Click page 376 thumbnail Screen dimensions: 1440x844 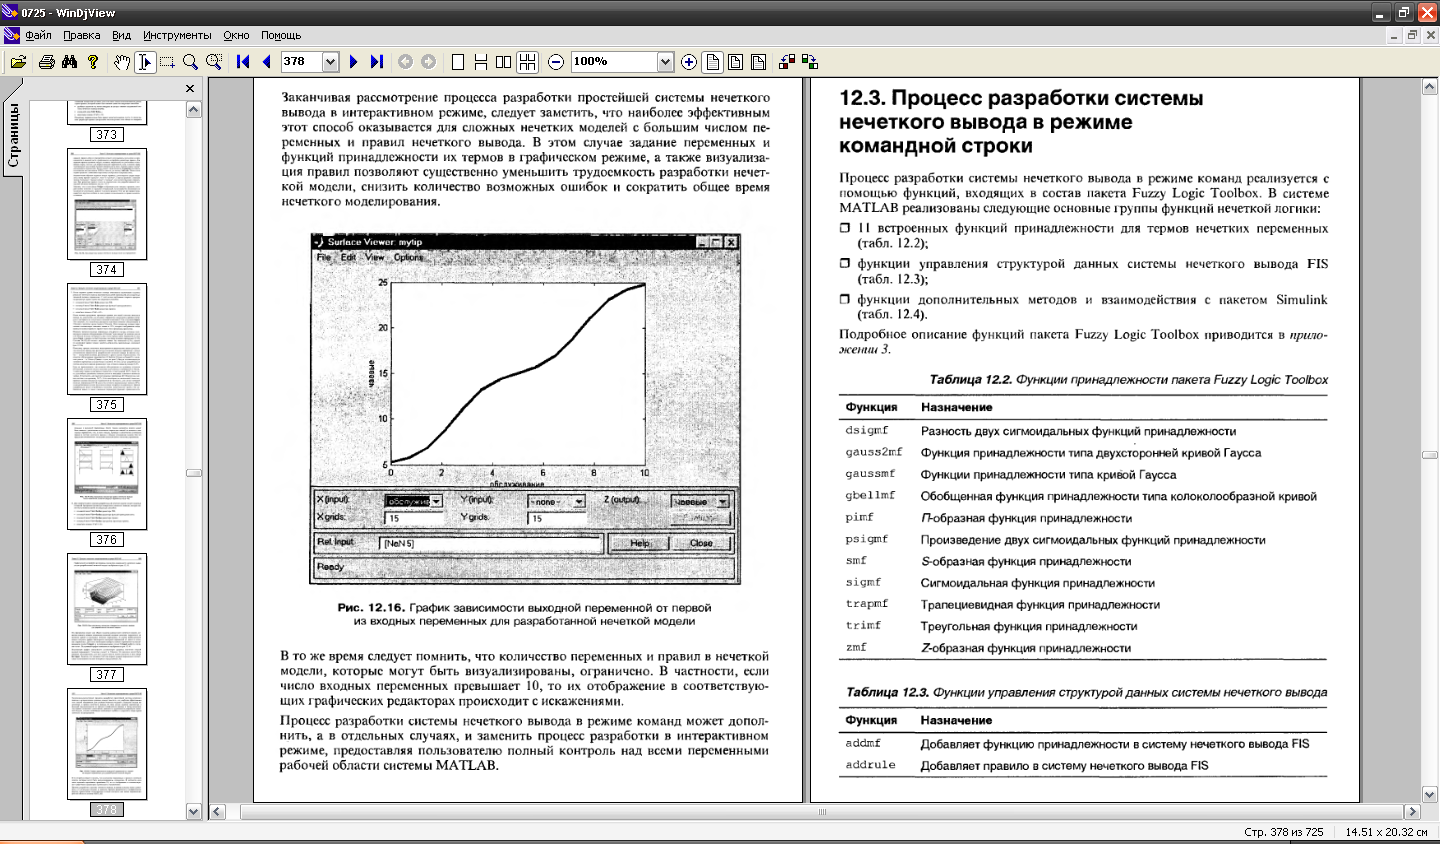click(x=107, y=474)
